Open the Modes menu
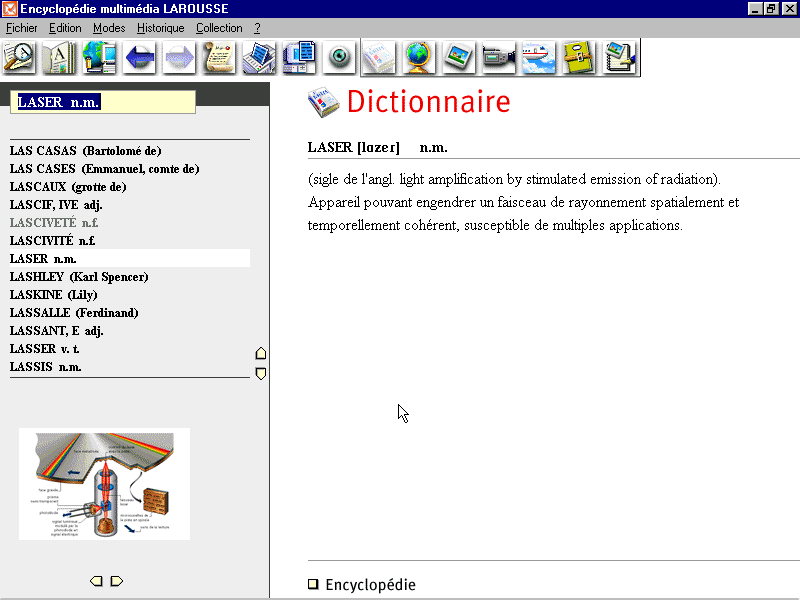The height and width of the screenshot is (600, 800). 109,28
